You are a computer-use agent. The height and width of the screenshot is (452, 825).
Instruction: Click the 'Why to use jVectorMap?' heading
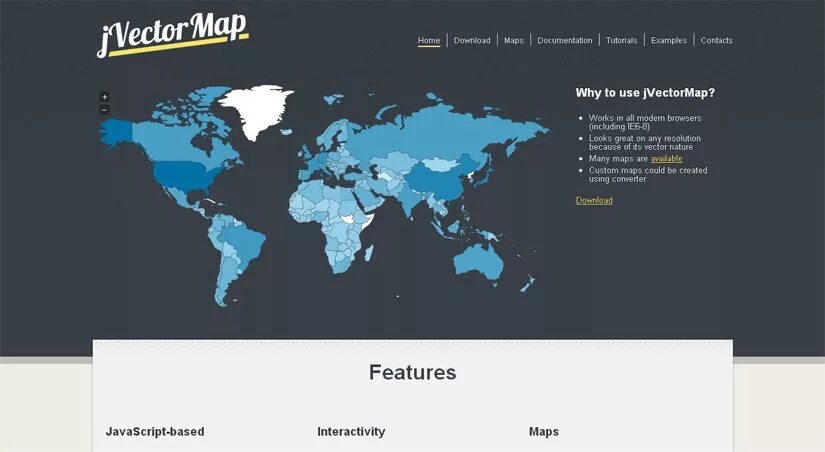pyautogui.click(x=645, y=93)
